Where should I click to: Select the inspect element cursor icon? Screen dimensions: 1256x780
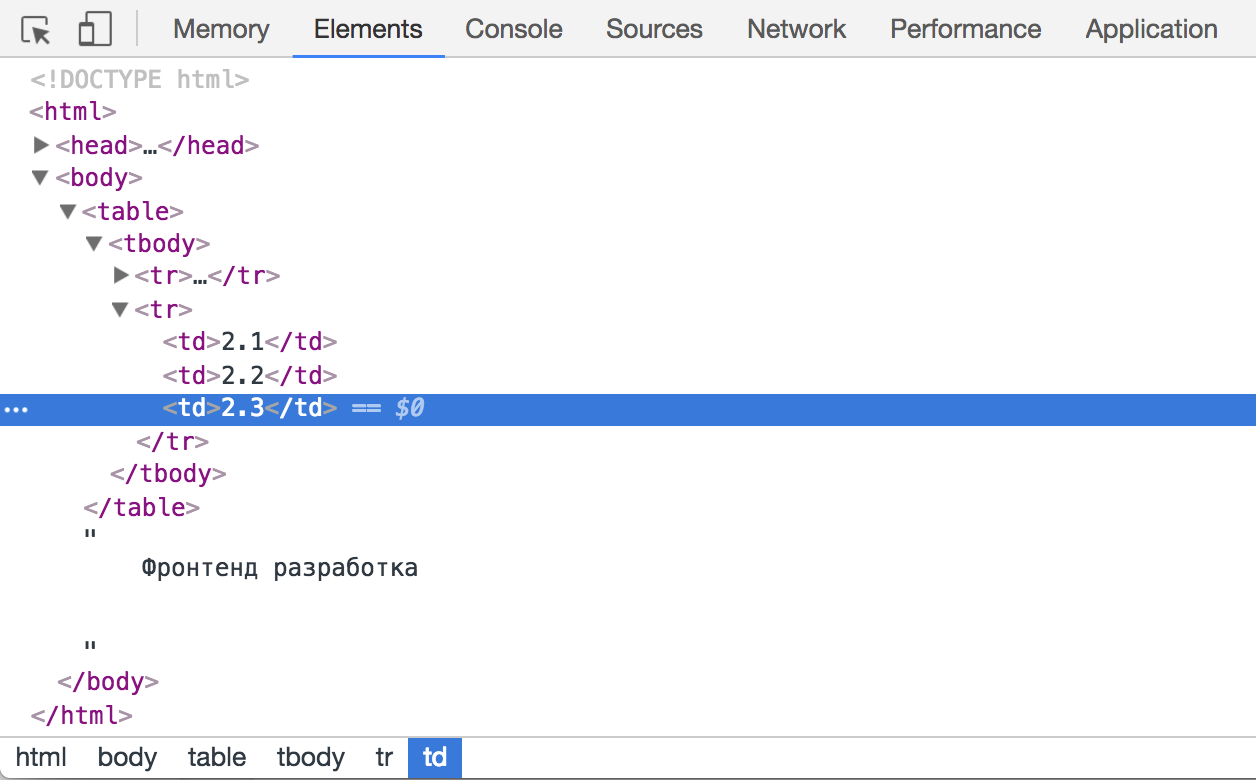tap(33, 29)
